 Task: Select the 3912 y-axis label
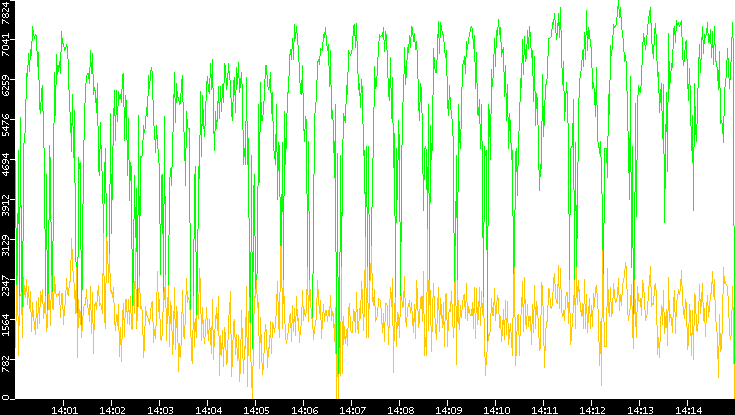(5, 204)
